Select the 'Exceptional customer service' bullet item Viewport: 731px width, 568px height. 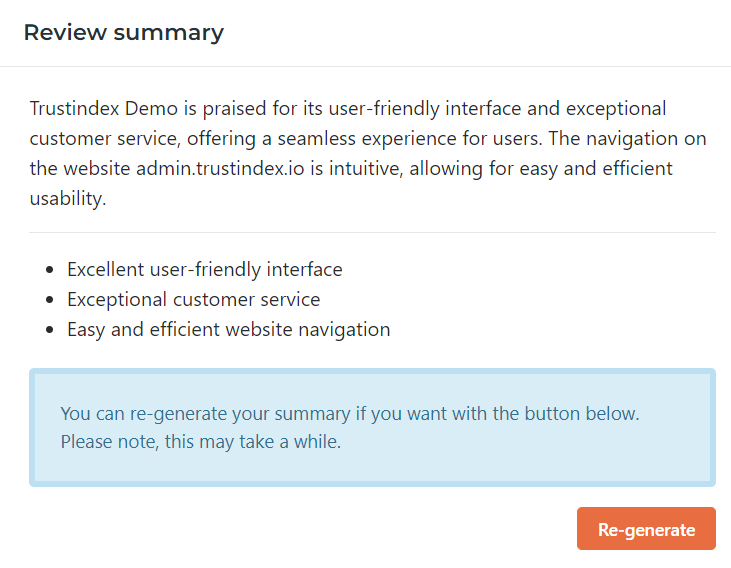click(193, 299)
